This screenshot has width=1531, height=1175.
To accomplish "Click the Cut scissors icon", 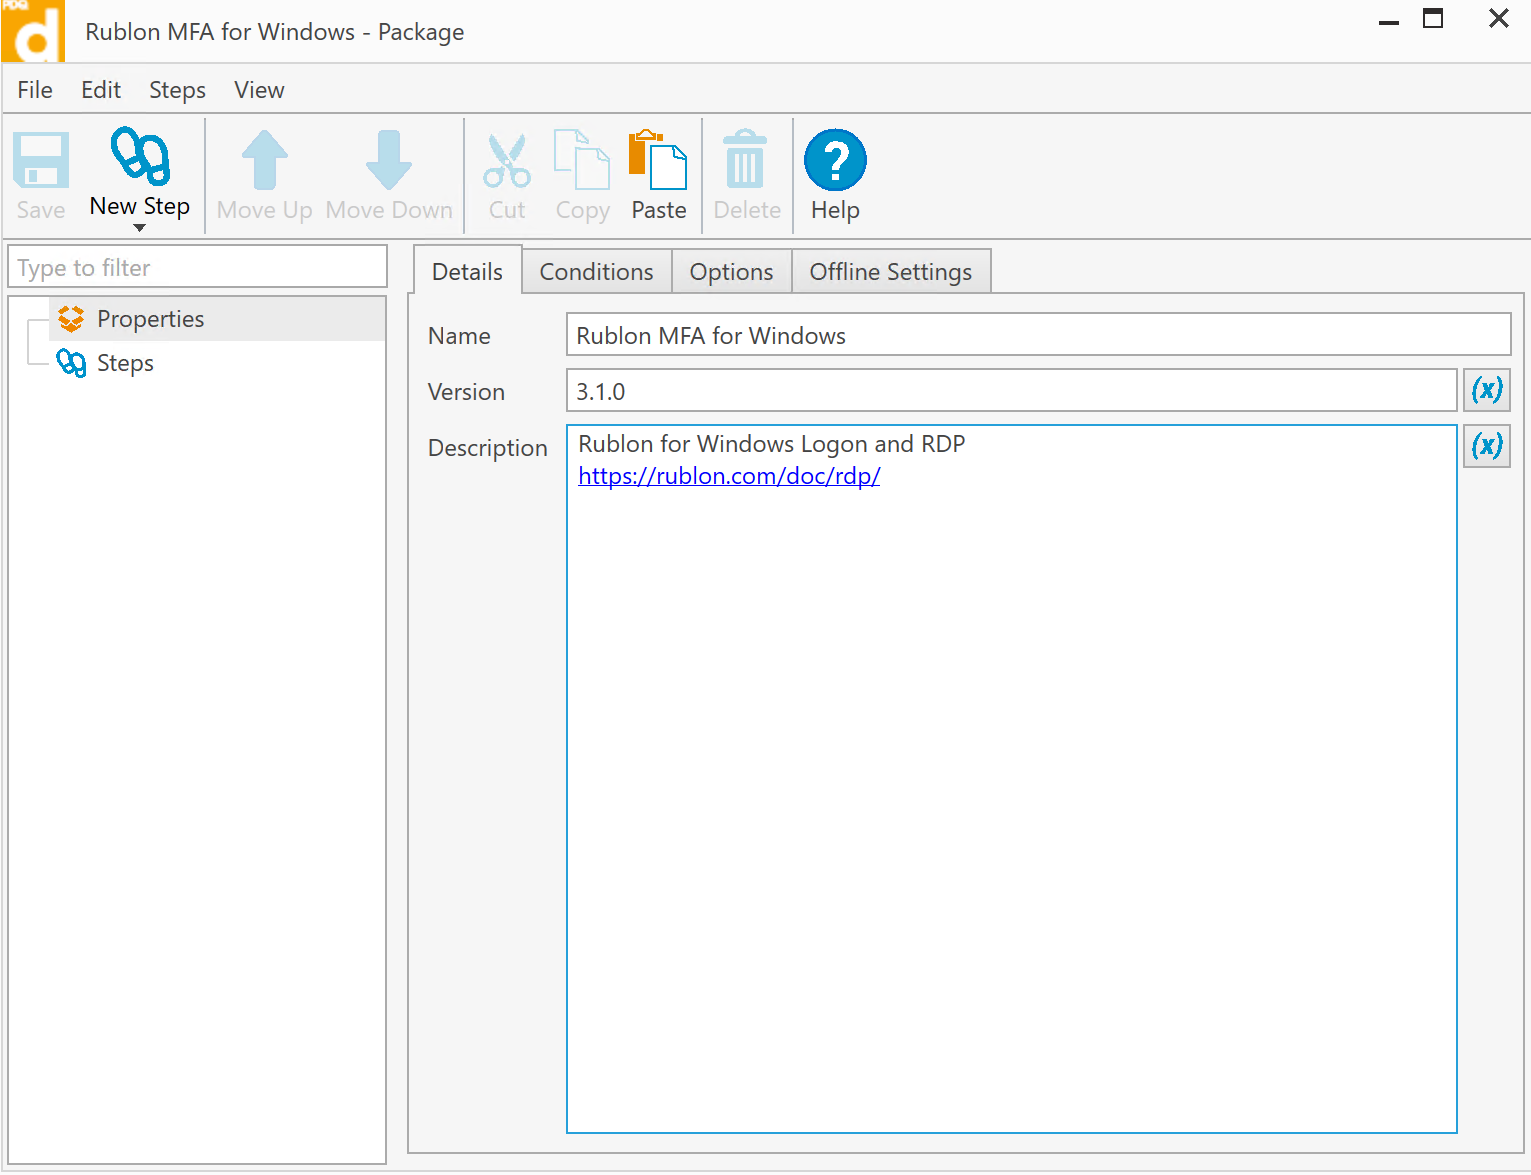I will 507,161.
